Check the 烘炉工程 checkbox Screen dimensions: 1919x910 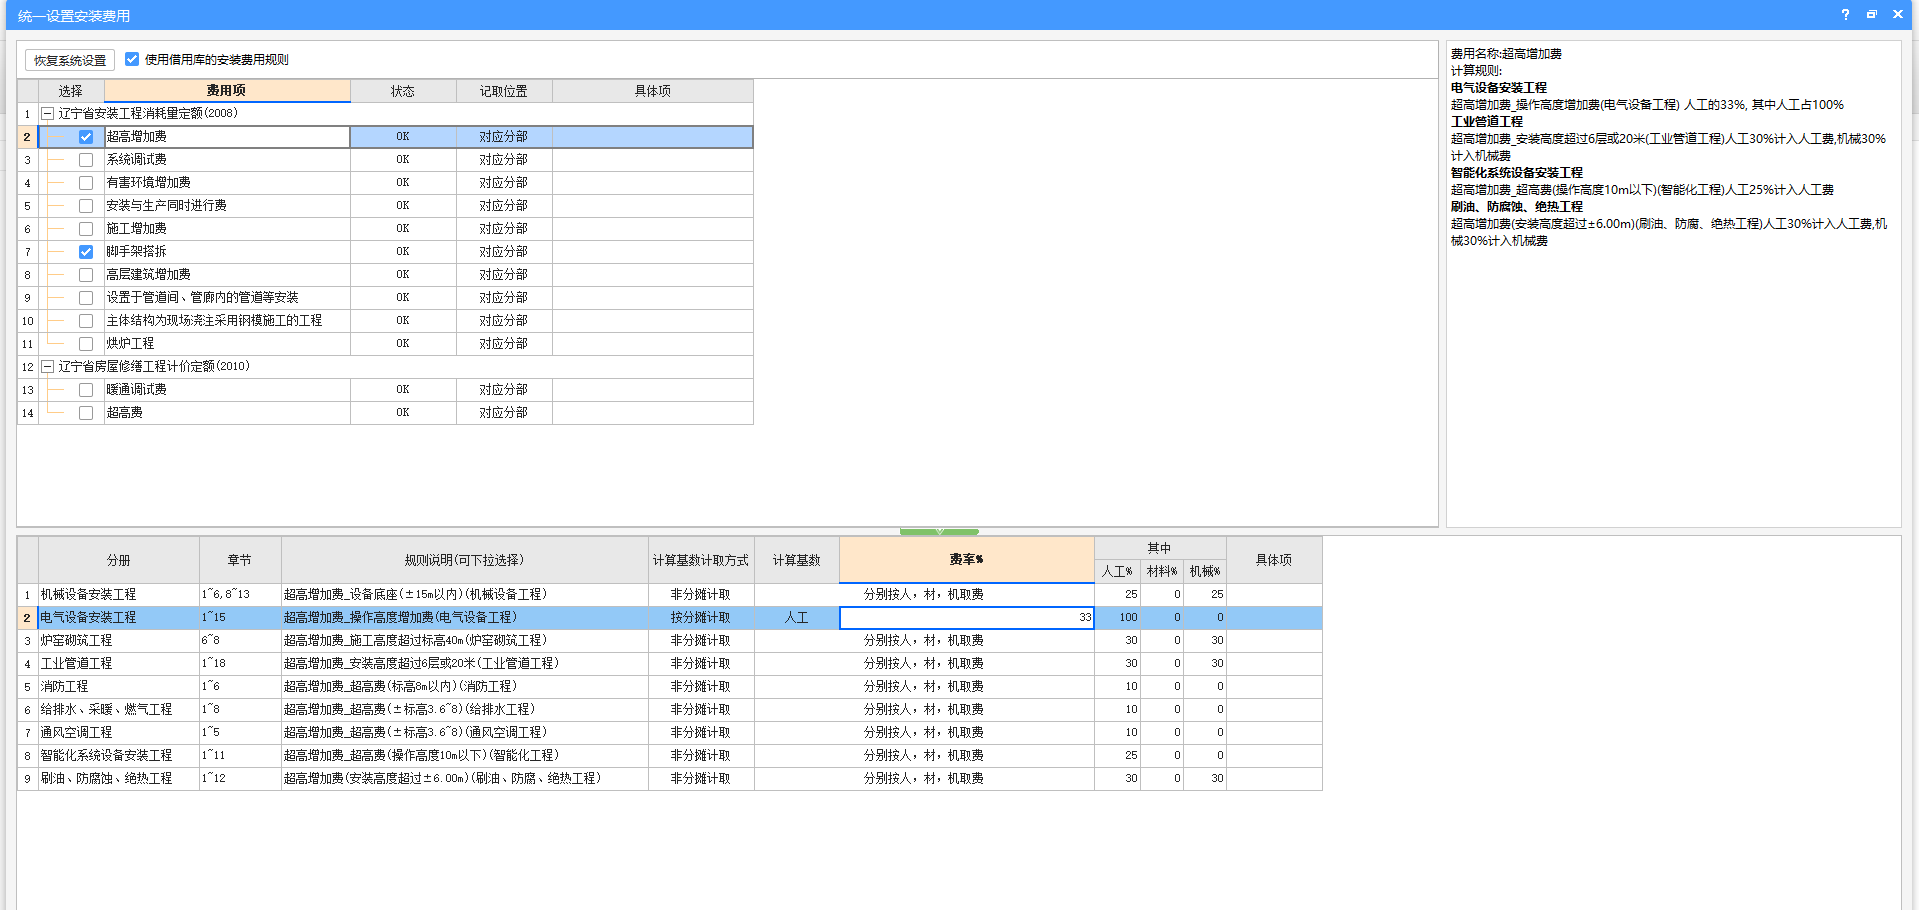tap(86, 344)
